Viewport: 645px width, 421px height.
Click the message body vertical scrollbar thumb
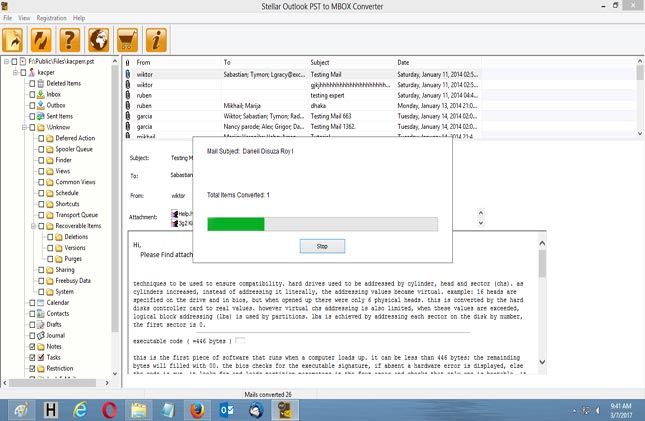[542, 263]
